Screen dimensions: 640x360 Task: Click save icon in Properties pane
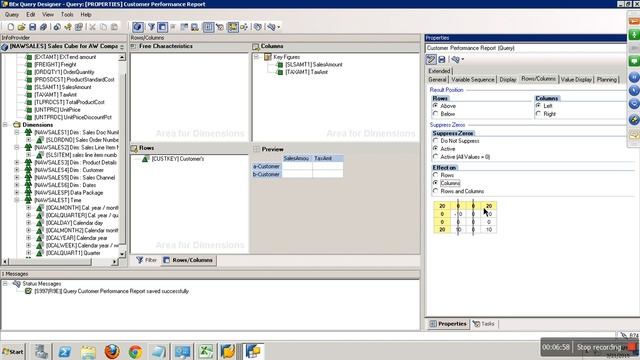pos(442,60)
